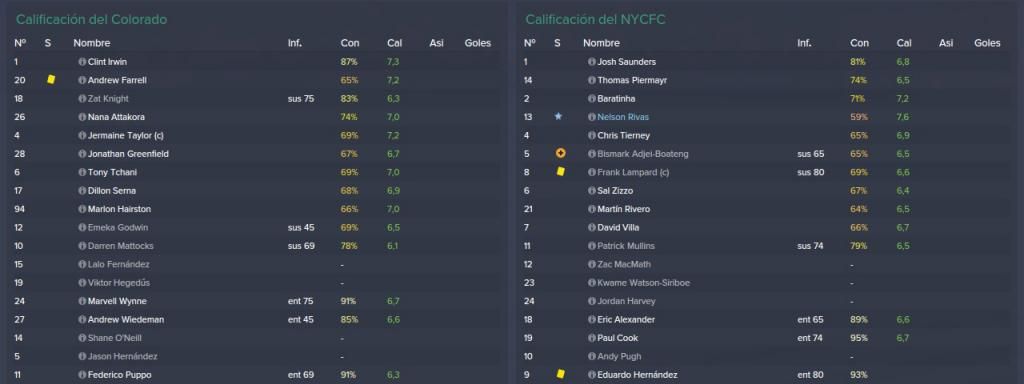
Task: Click injury icon for Bismark Adjei-Boateng
Action: point(560,153)
